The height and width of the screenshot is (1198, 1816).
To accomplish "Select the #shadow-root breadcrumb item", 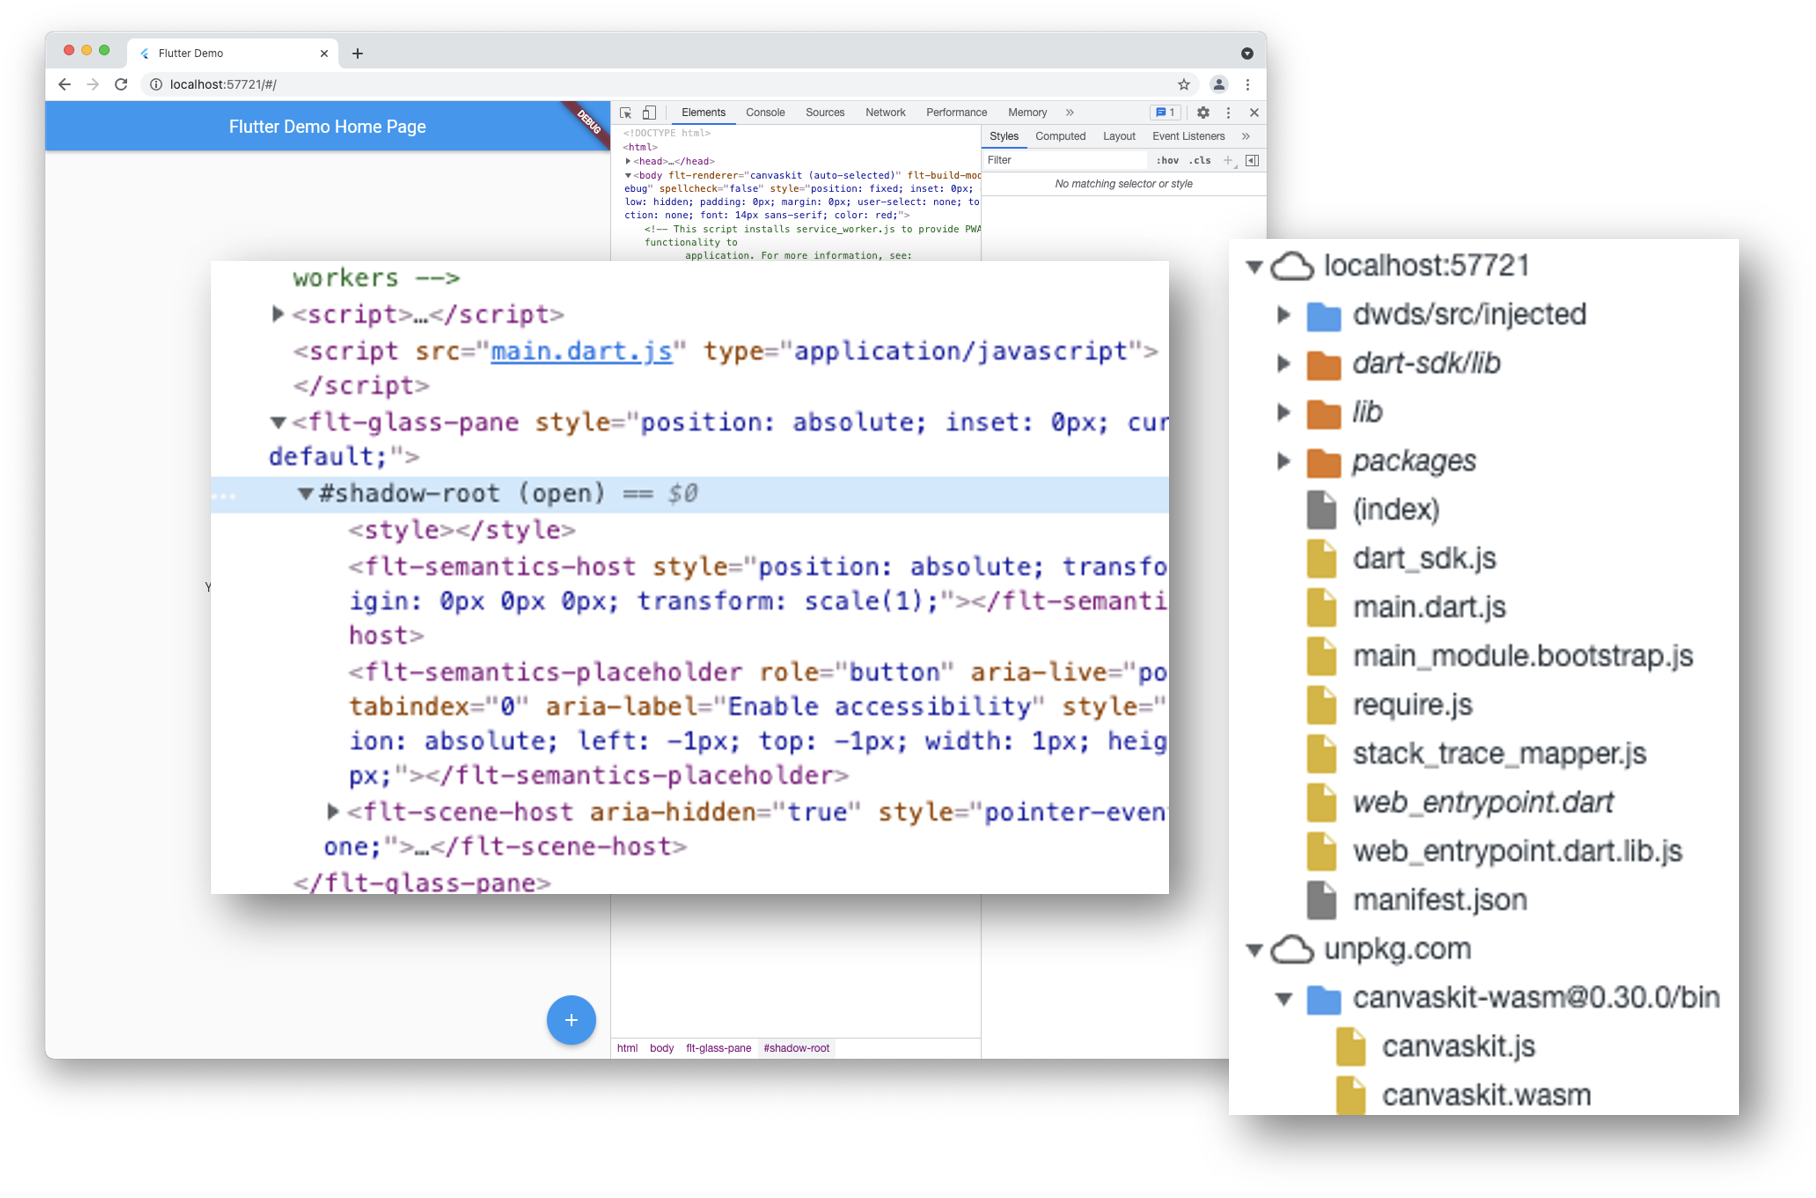I will [x=796, y=1048].
